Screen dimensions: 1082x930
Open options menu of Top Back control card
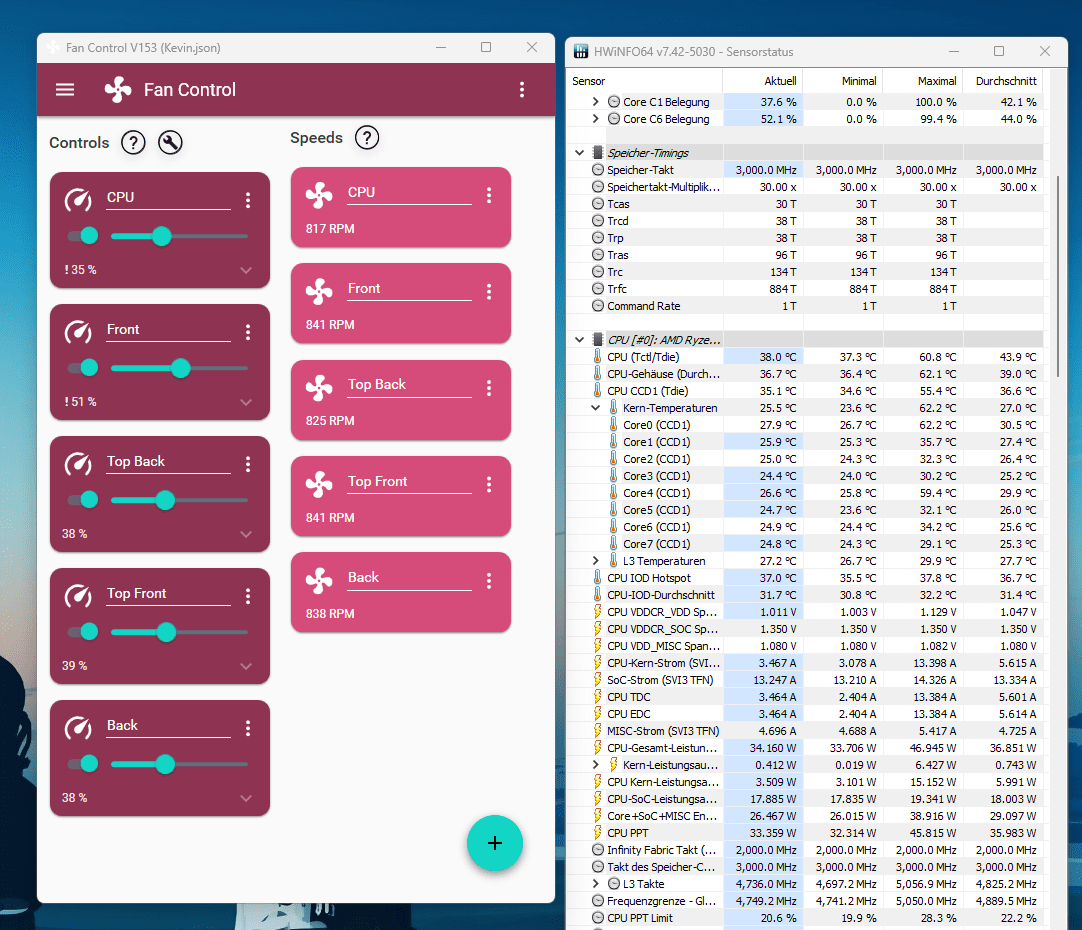tap(248, 464)
